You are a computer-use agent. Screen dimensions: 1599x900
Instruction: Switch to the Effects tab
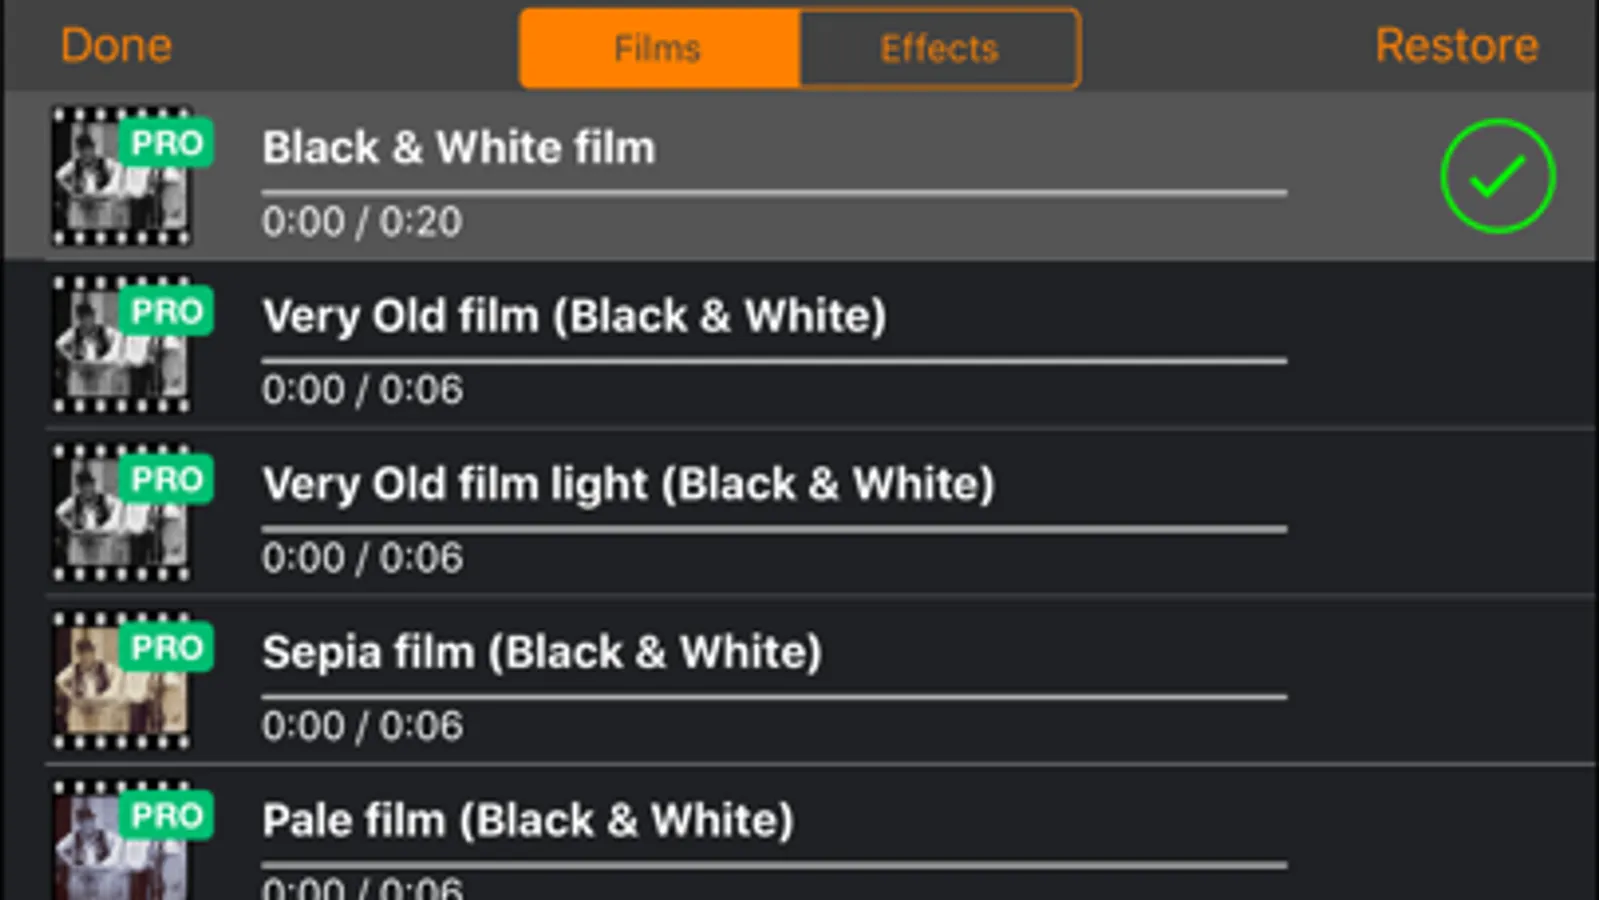click(939, 48)
